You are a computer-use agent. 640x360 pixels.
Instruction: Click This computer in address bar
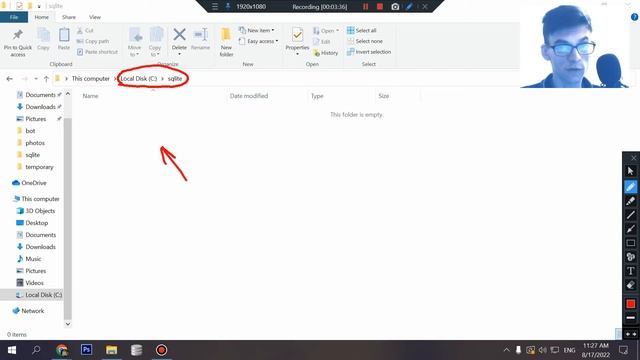coord(91,79)
